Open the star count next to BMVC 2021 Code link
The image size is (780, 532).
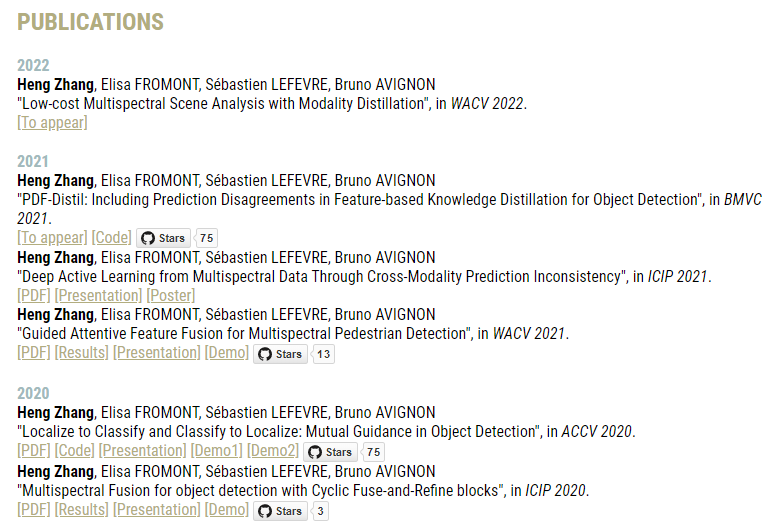coord(207,238)
